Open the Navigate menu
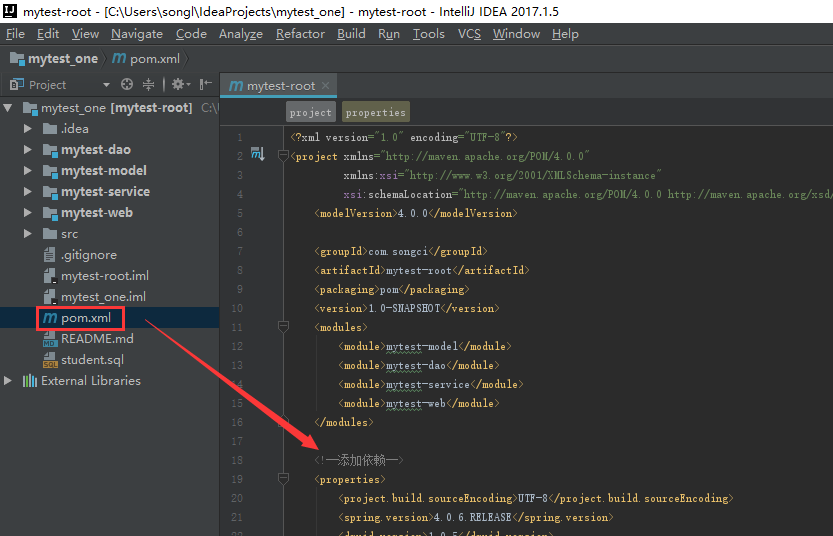Image resolution: width=833 pixels, height=536 pixels. 137,34
